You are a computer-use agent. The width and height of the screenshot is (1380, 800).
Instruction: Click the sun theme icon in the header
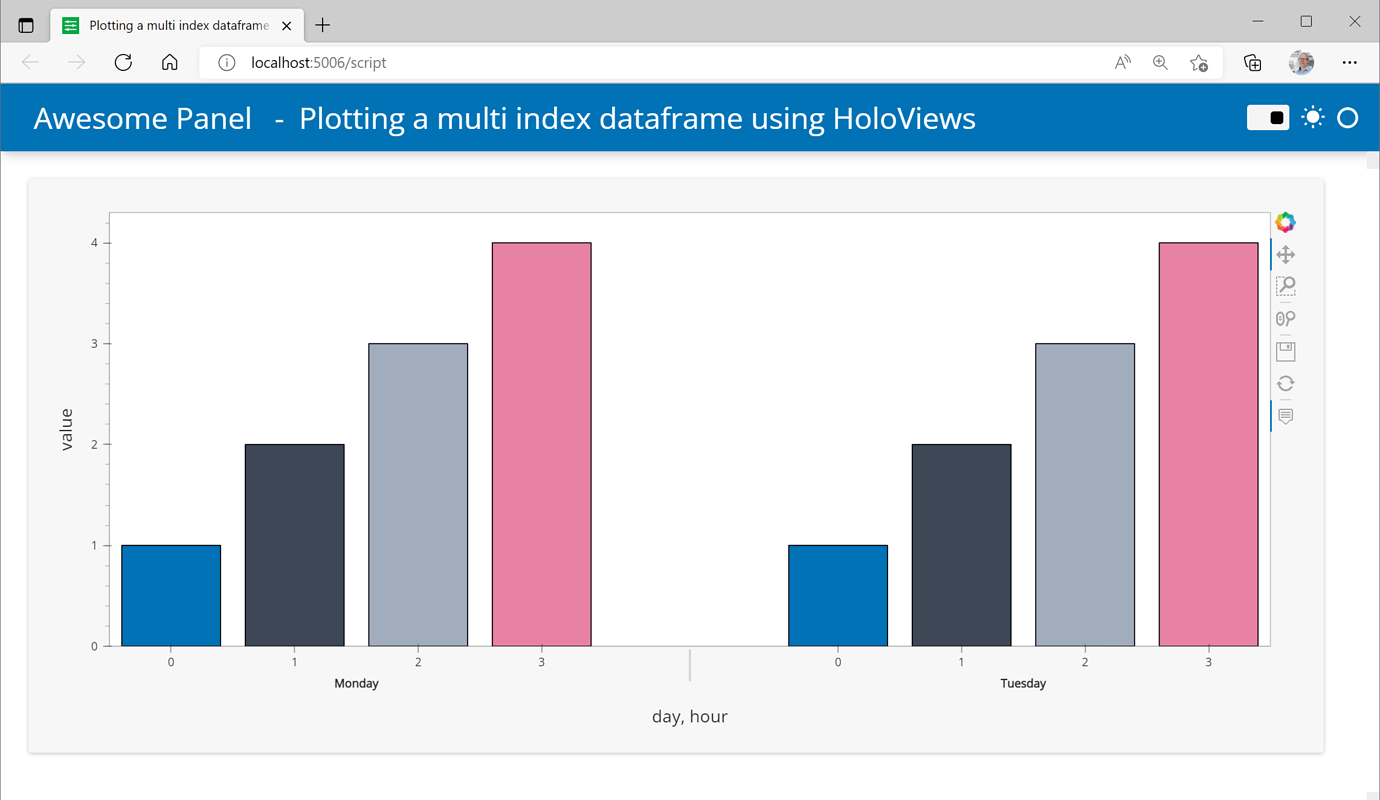[1312, 117]
